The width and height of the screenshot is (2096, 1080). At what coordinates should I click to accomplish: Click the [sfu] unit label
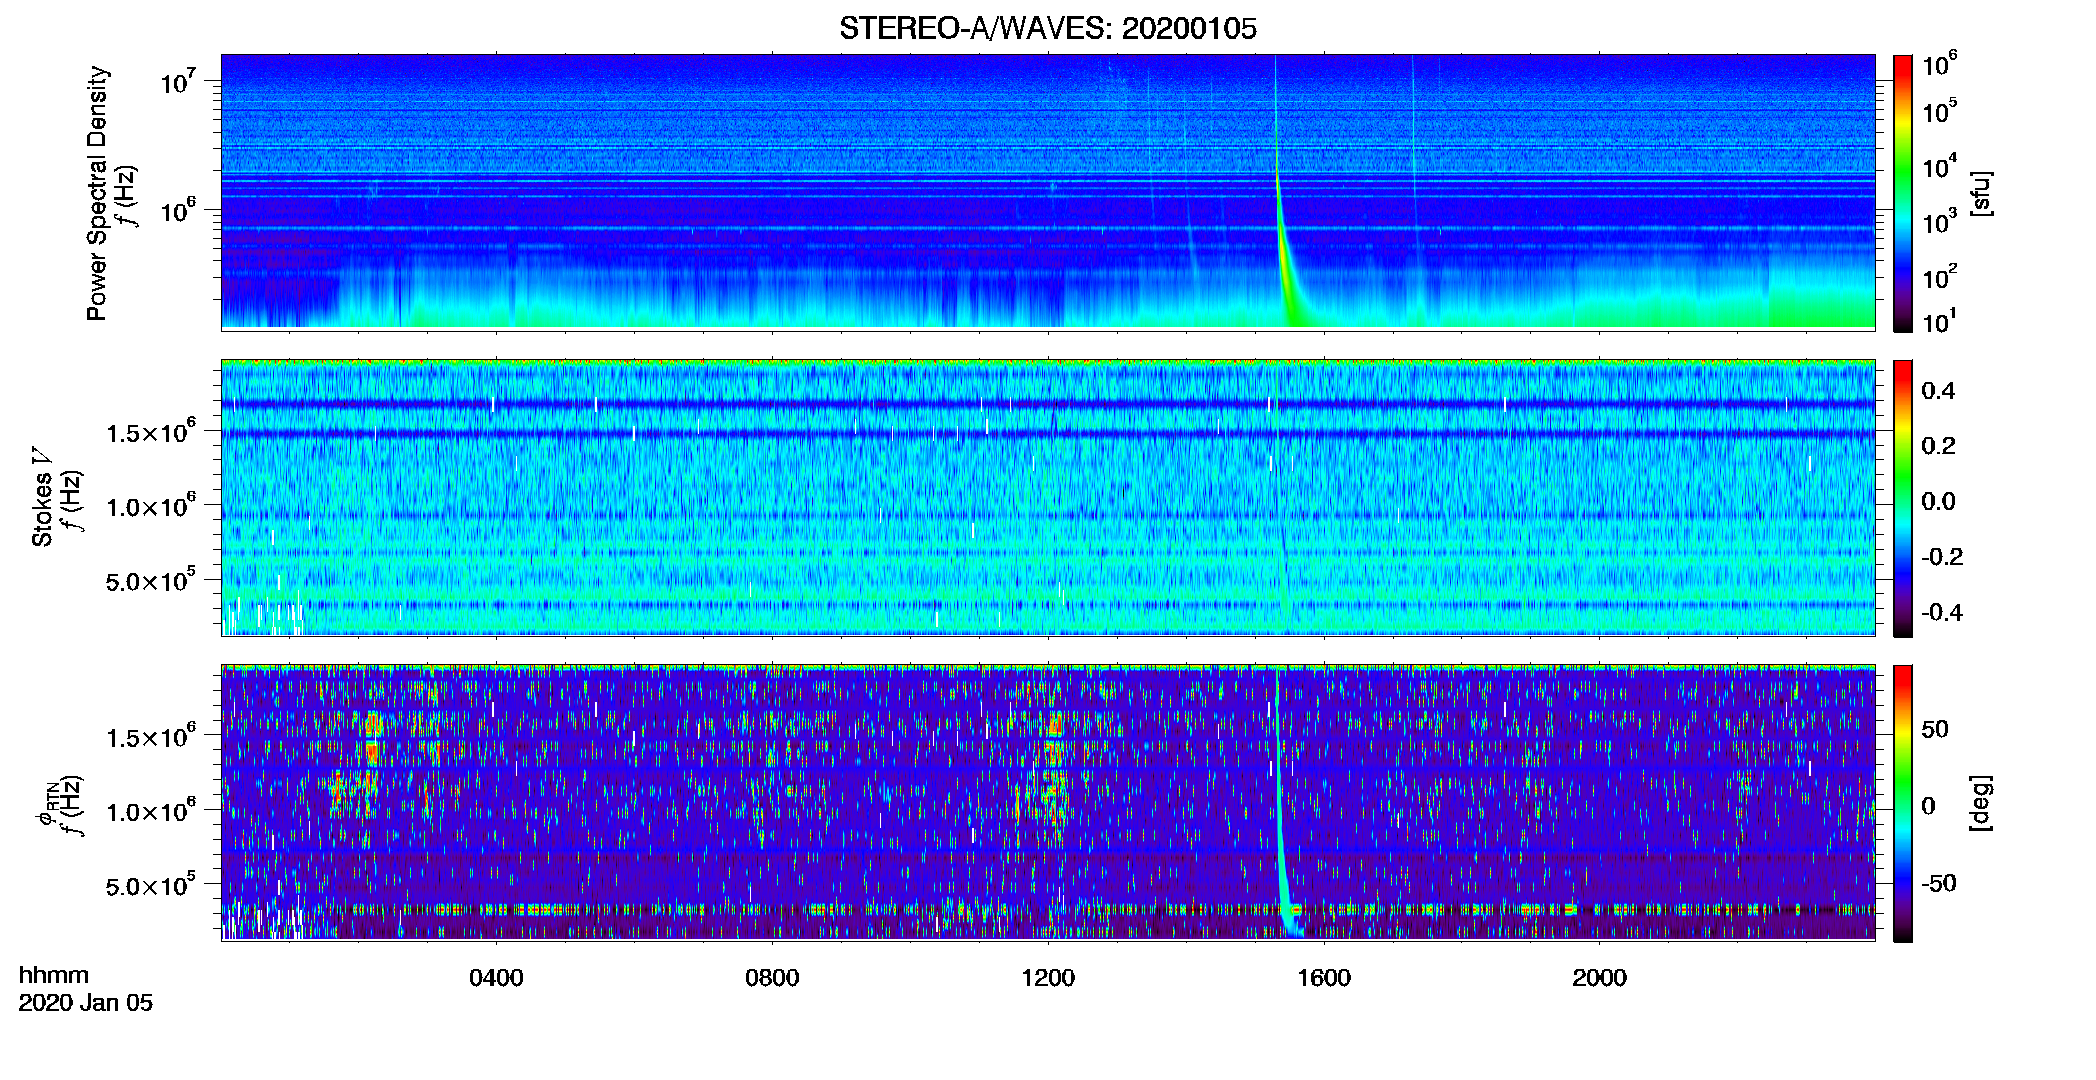pos(1982,193)
